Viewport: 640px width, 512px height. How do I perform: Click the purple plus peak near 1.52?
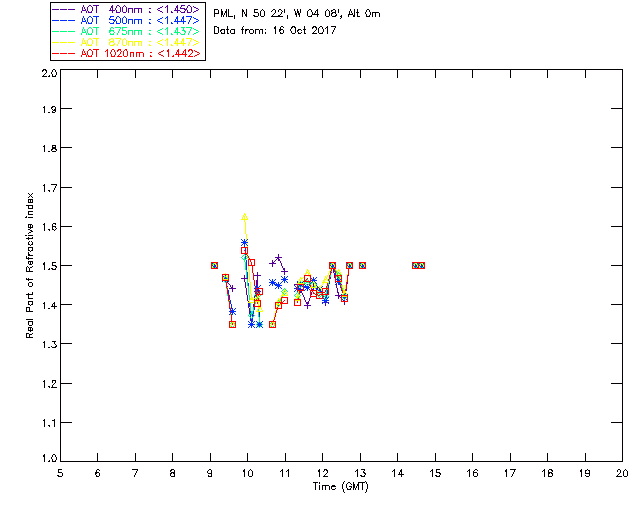(x=279, y=258)
